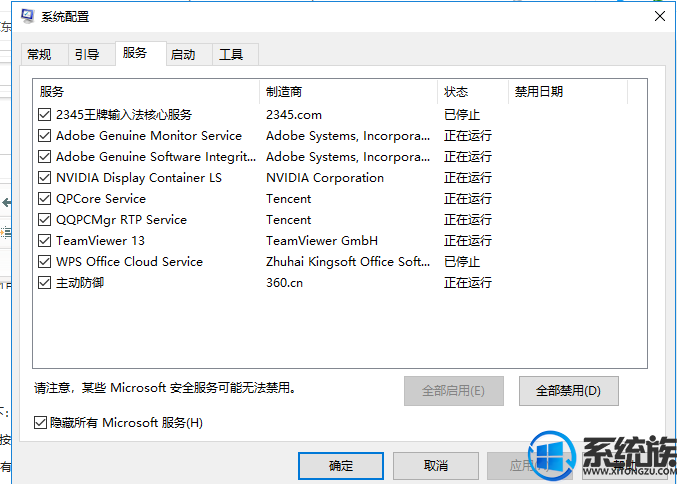Toggle Adobe Genuine Monitor Service checkbox
The width and height of the screenshot is (677, 484).
(44, 136)
